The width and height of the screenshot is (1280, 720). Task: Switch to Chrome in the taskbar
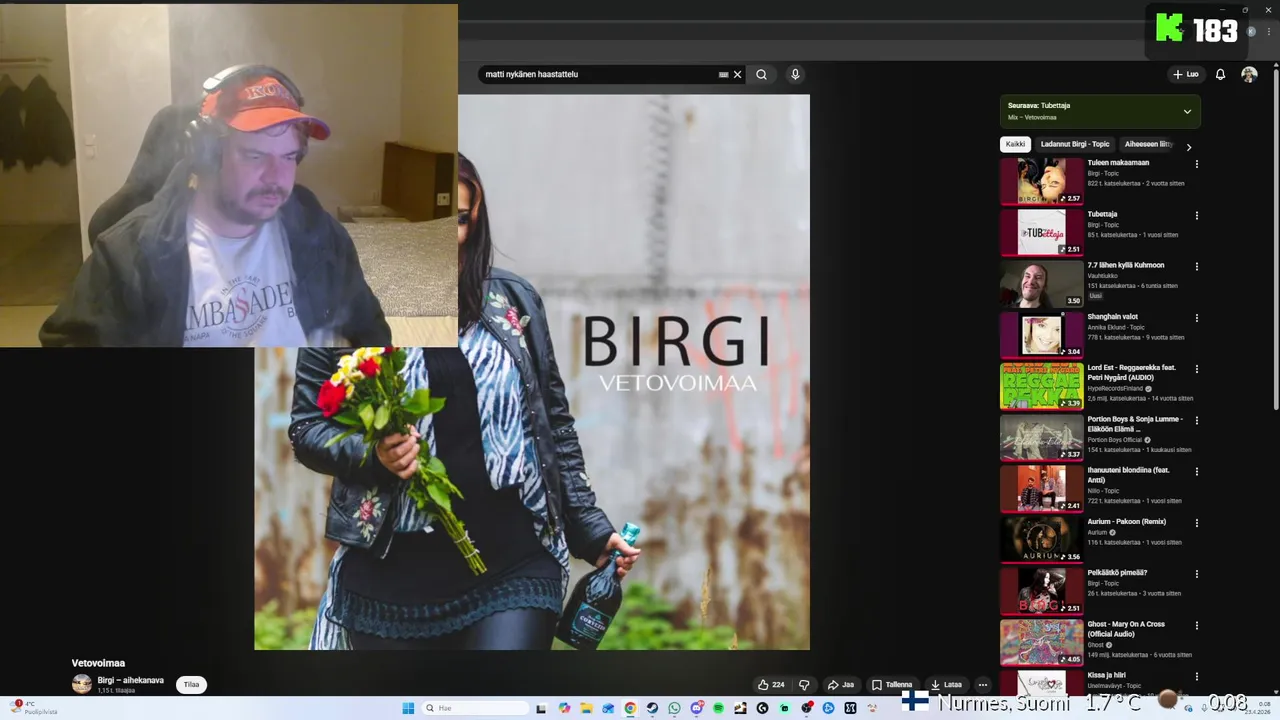point(630,708)
